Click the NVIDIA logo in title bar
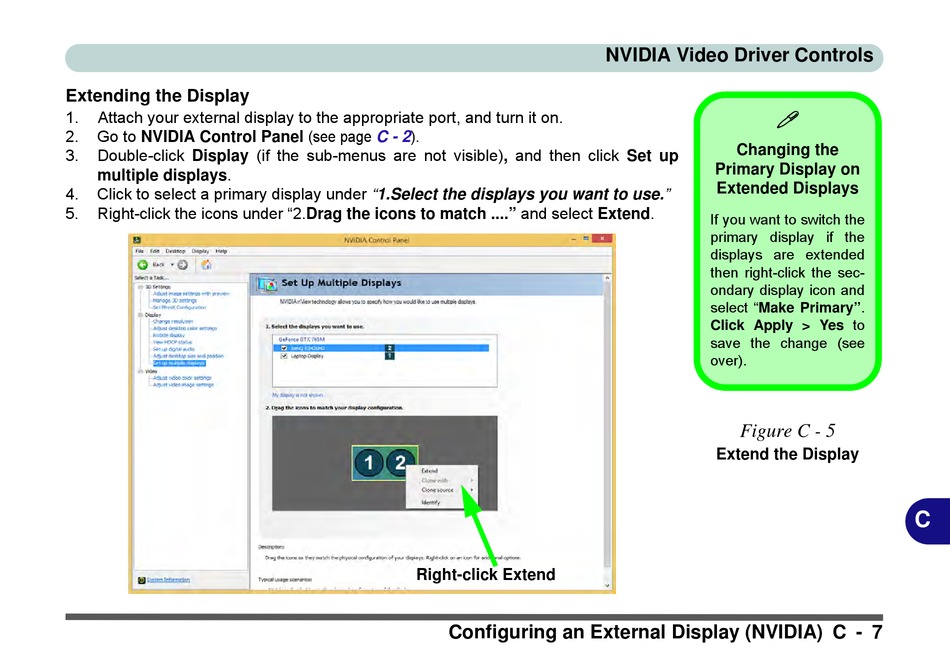Image resolution: width=950 pixels, height=669 pixels. pyautogui.click(x=137, y=240)
